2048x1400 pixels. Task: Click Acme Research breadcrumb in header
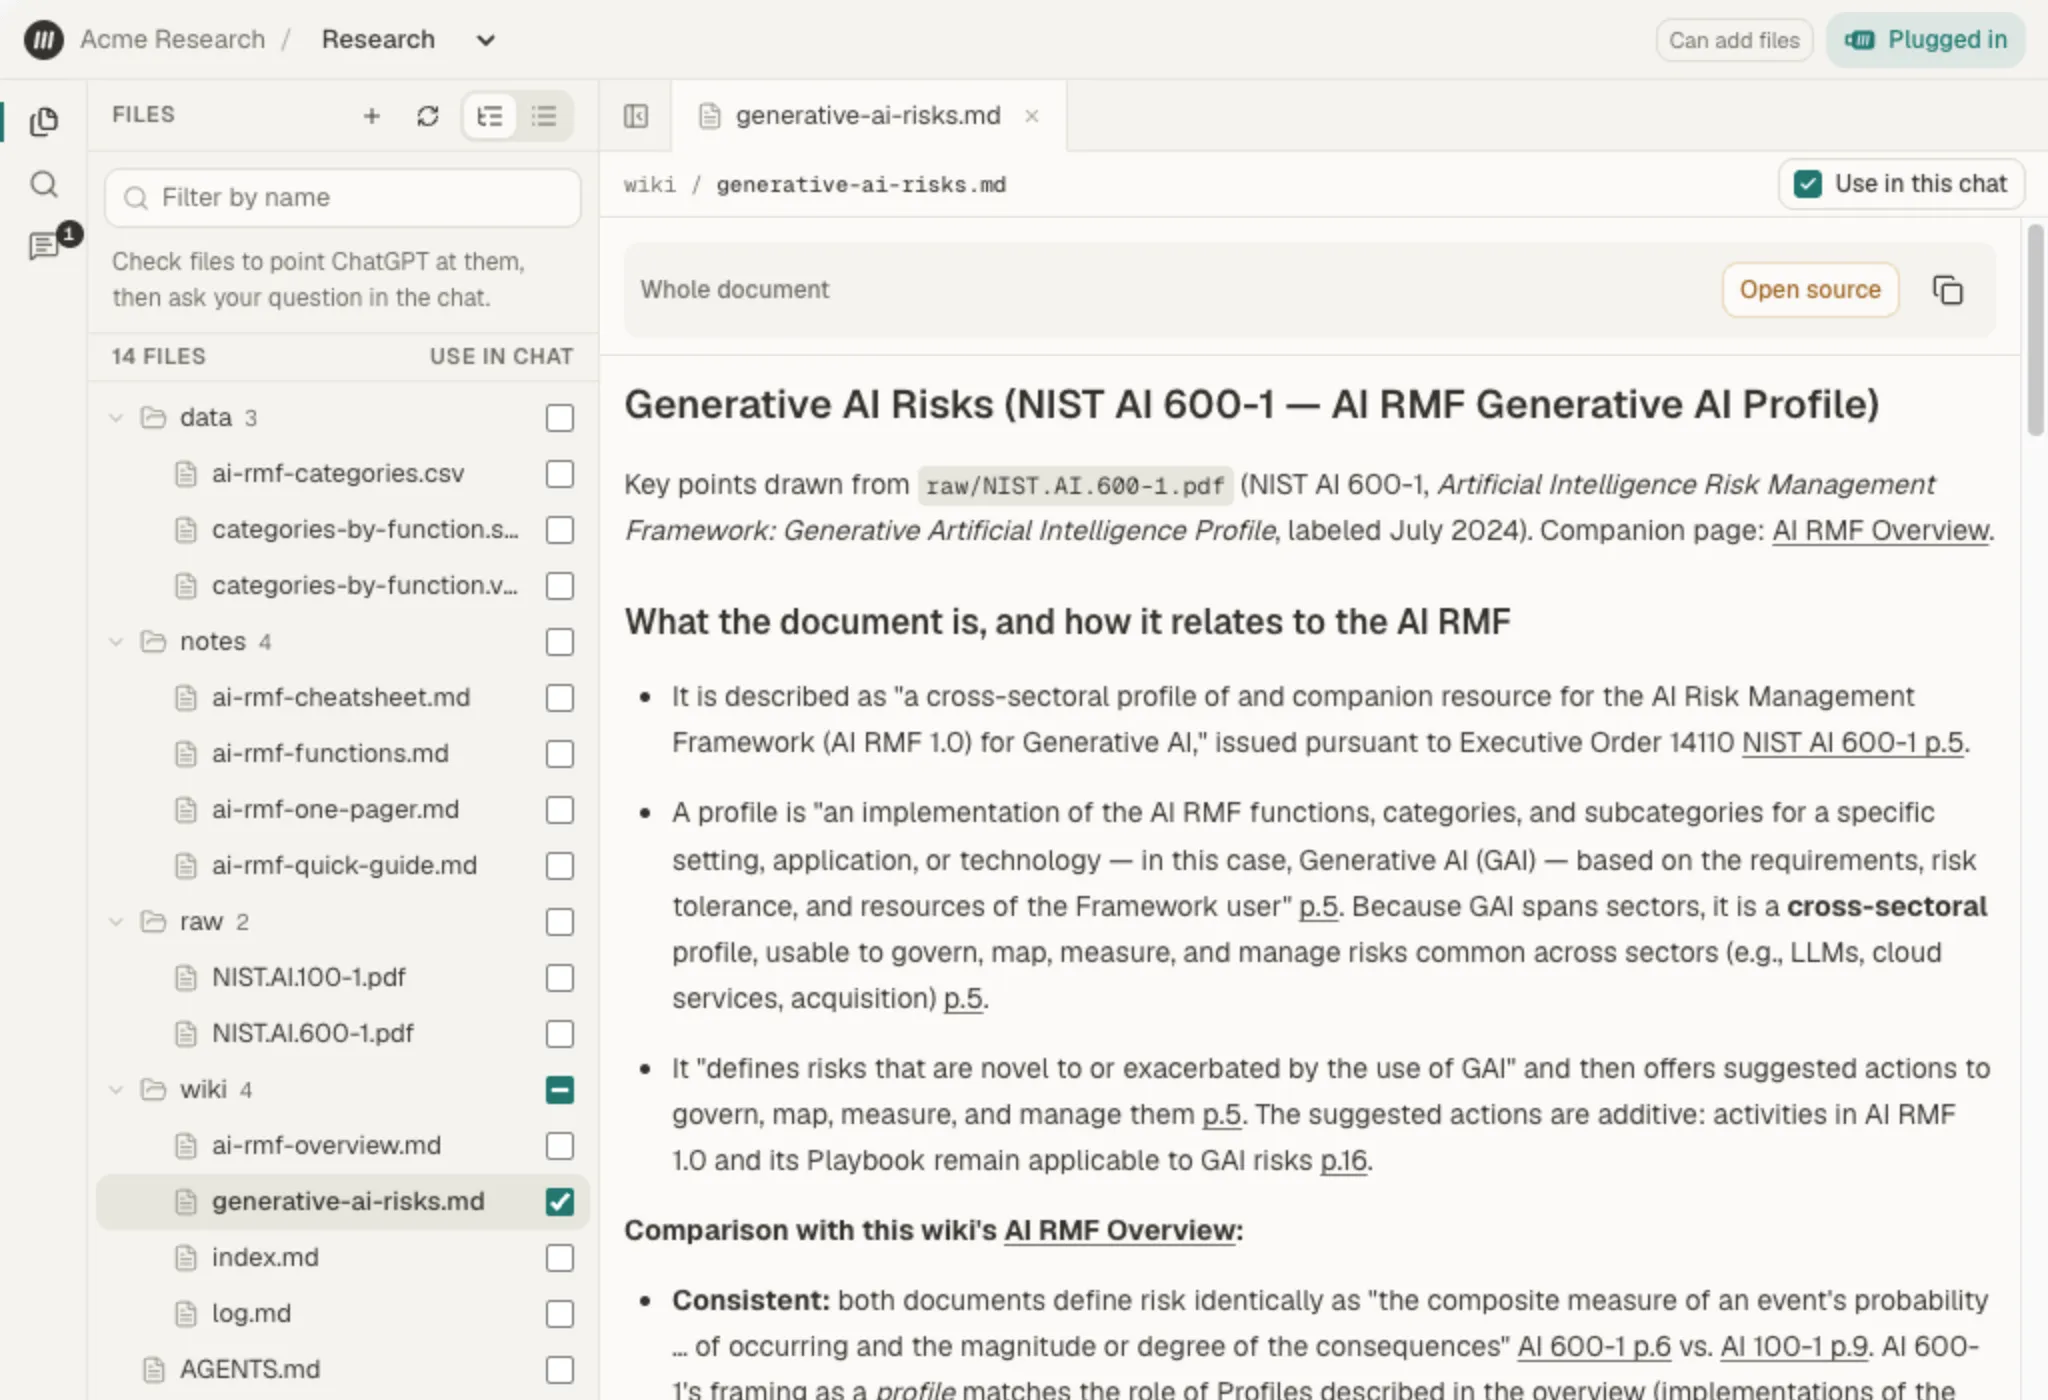(x=173, y=40)
